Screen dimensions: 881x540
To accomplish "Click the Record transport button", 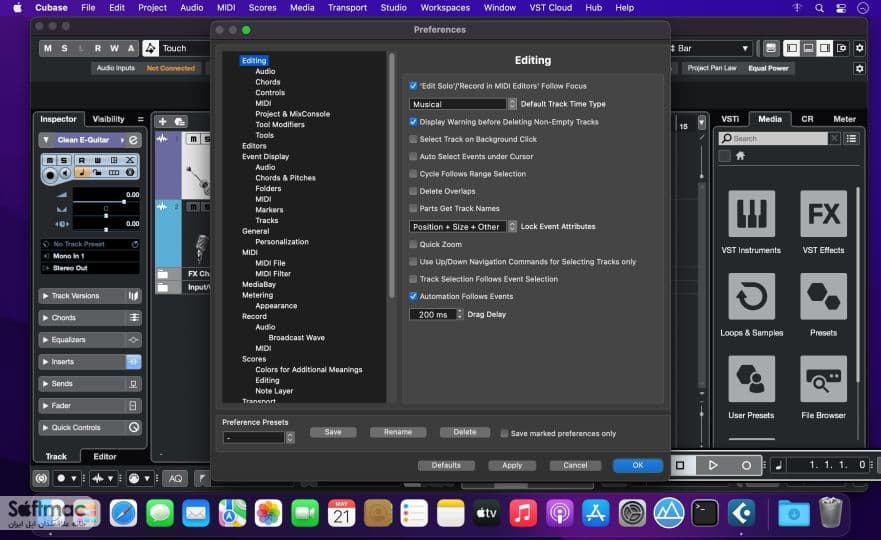I will [x=746, y=465].
